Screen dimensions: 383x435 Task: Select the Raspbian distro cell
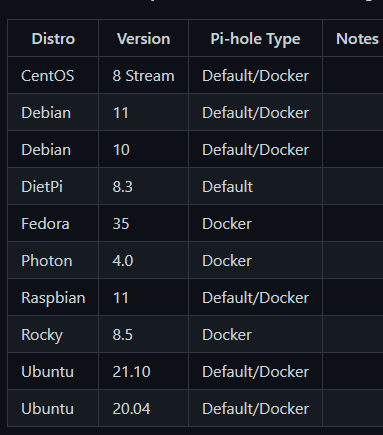click(53, 298)
